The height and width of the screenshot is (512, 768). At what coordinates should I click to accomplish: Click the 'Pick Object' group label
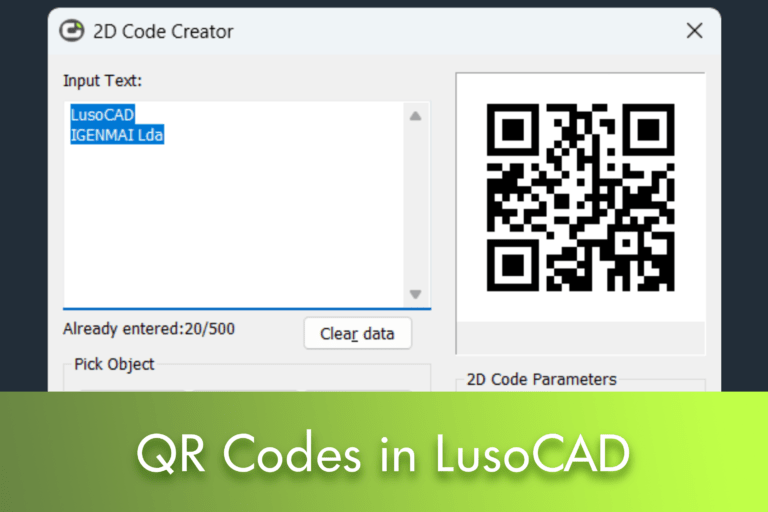114,364
